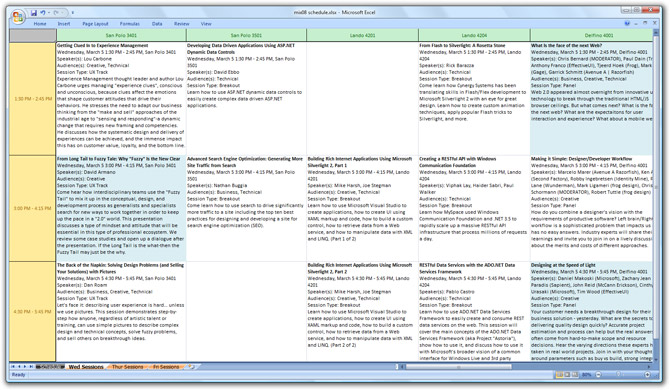
Task: Click the Insert Worksheet tab icon
Action: [x=191, y=367]
